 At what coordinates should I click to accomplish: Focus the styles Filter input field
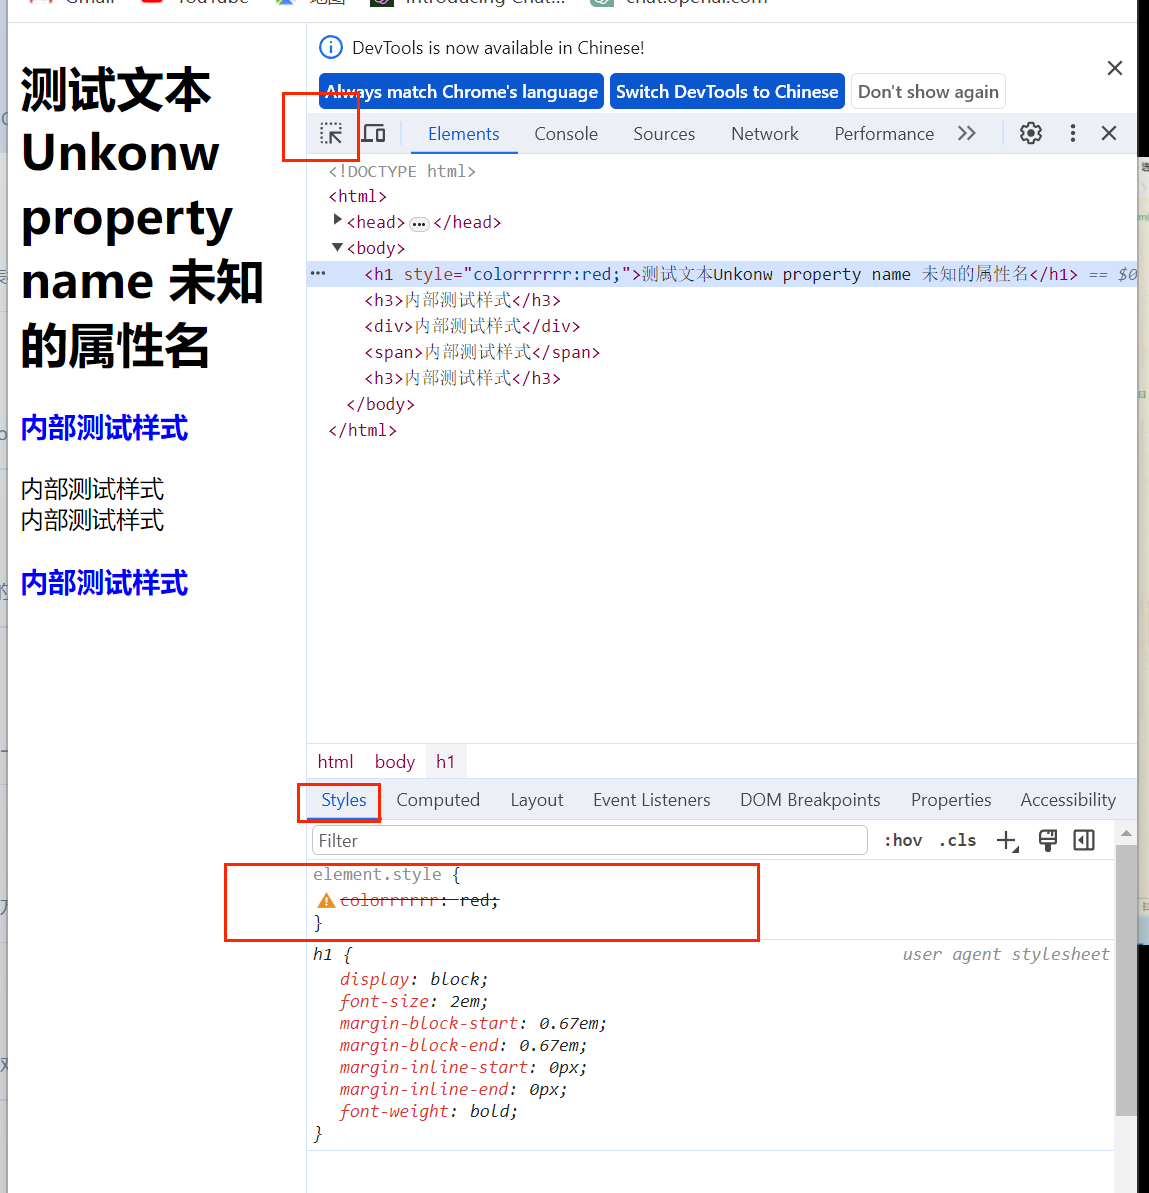pyautogui.click(x=590, y=841)
